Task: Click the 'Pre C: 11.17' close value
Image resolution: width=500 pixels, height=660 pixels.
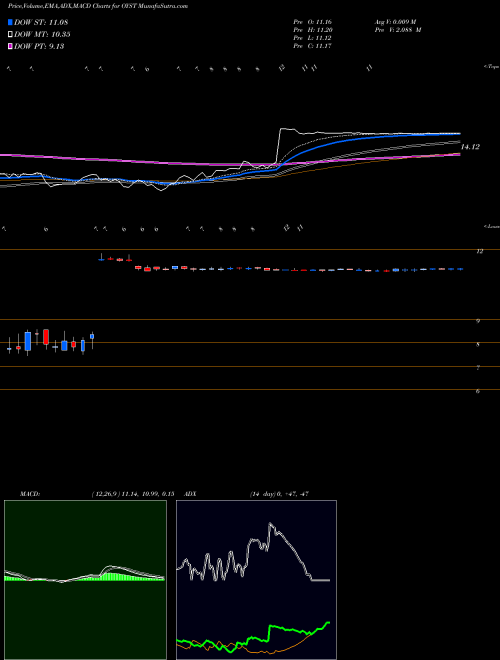Action: [313, 46]
